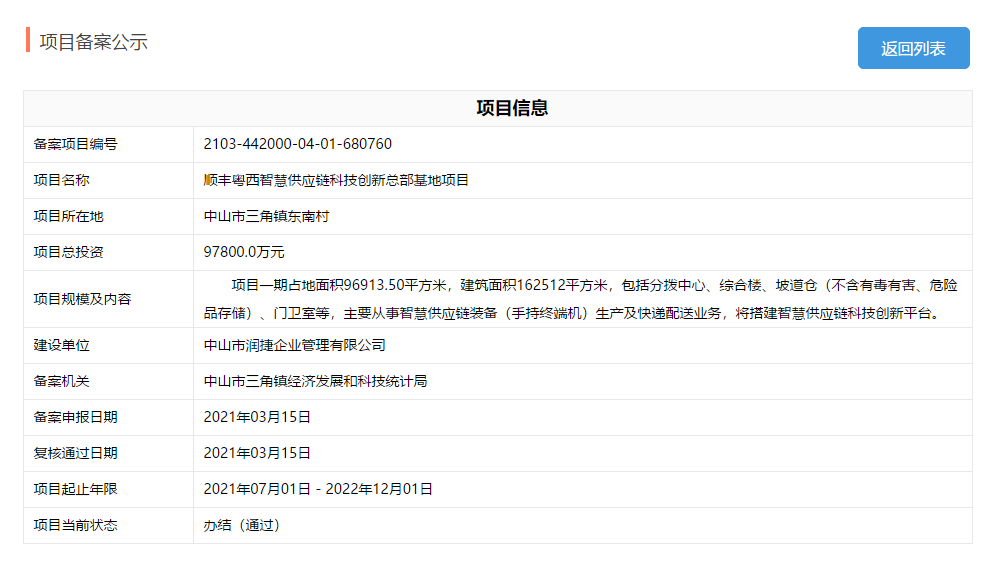The width and height of the screenshot is (994, 563).
Task: Click the 项目总投资 label cell
Action: (108, 252)
